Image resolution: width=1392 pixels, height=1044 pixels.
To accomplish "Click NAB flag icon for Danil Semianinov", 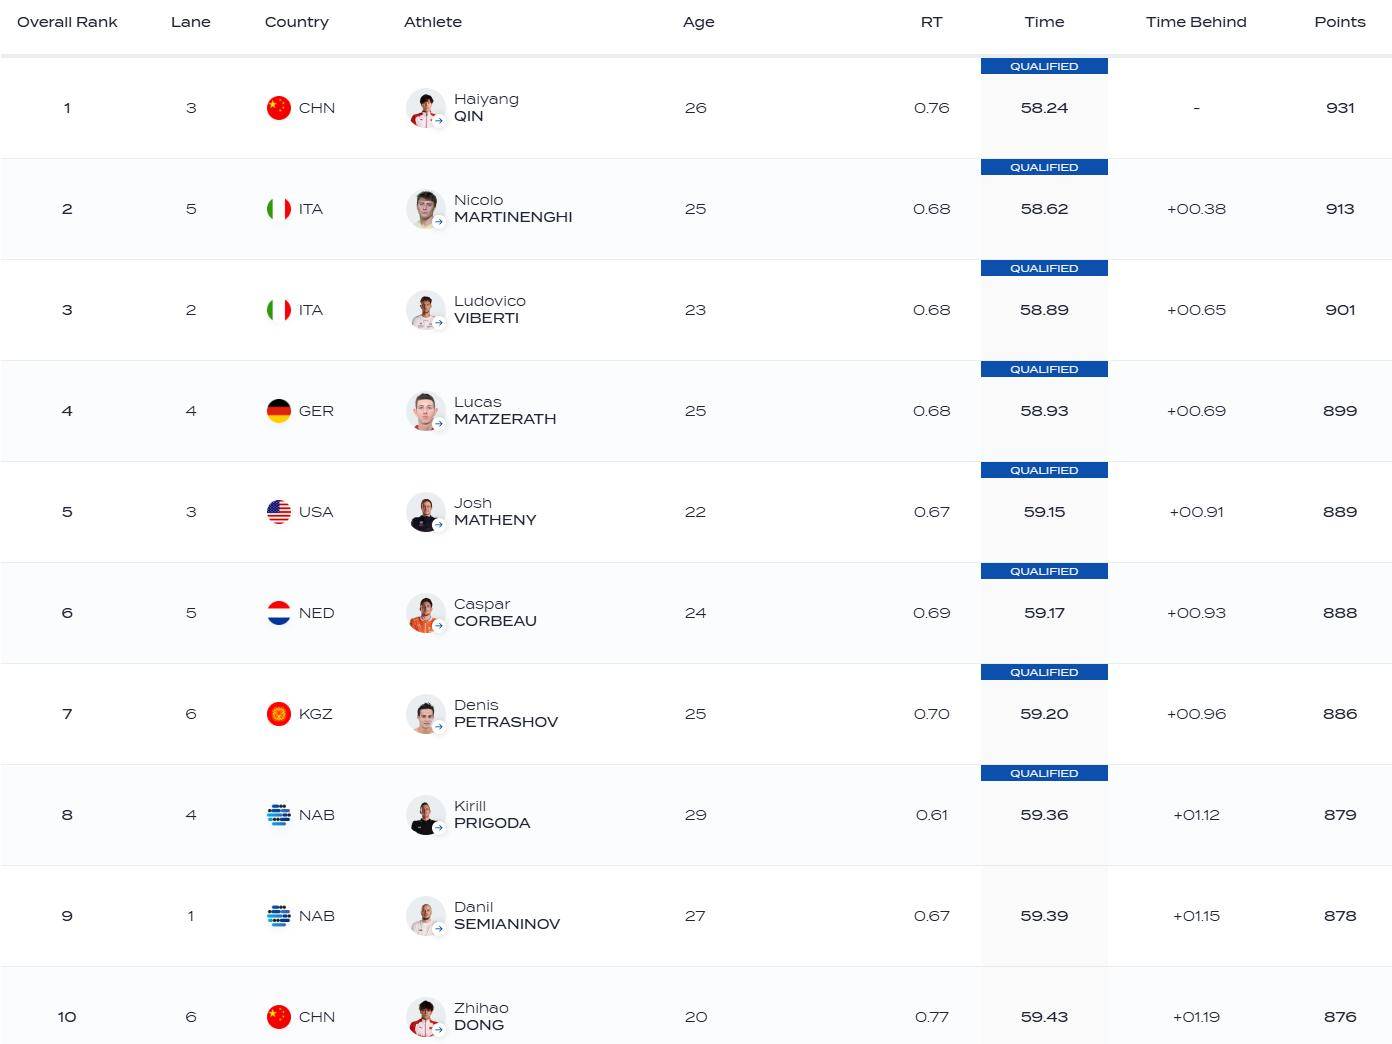I will (x=278, y=916).
